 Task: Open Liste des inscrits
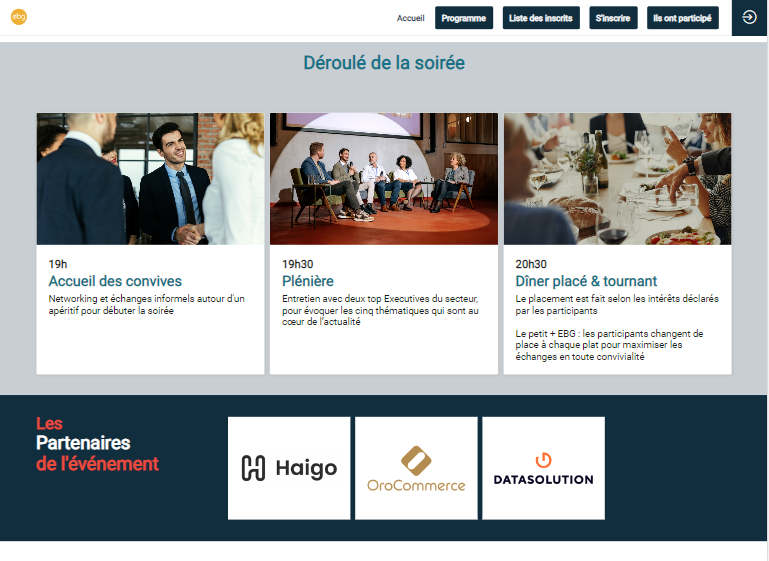(541, 18)
